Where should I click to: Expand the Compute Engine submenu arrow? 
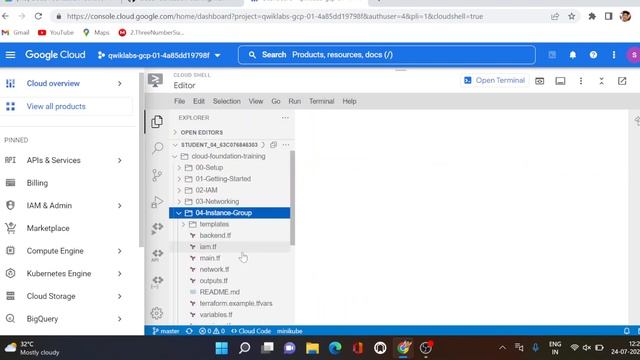(120, 251)
